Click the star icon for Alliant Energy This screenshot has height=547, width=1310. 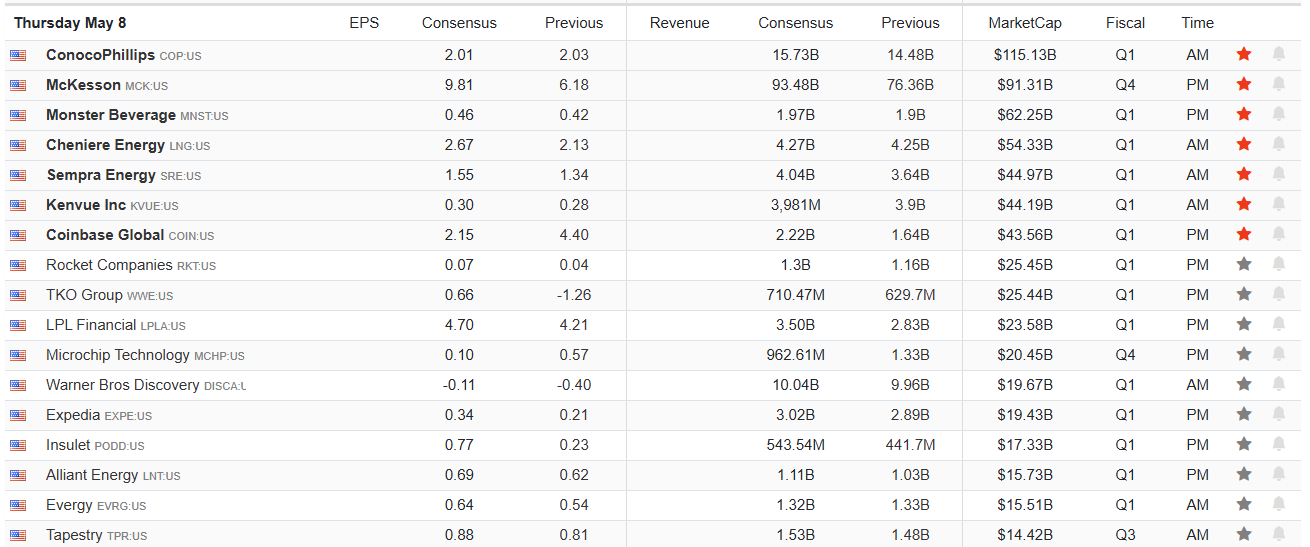[x=1244, y=475]
